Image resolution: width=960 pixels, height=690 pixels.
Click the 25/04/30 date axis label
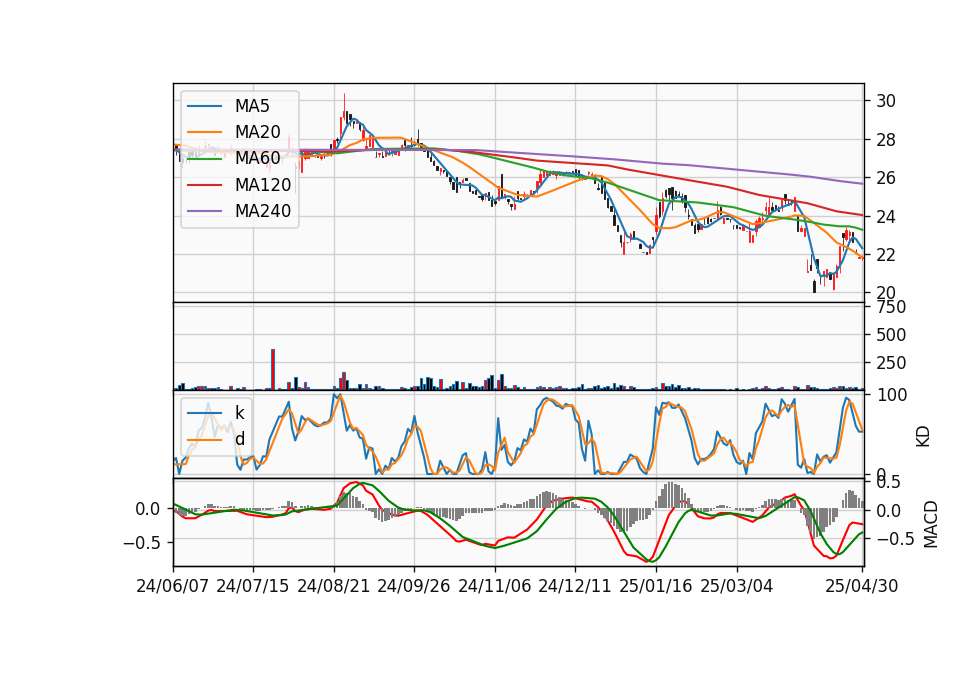(862, 586)
